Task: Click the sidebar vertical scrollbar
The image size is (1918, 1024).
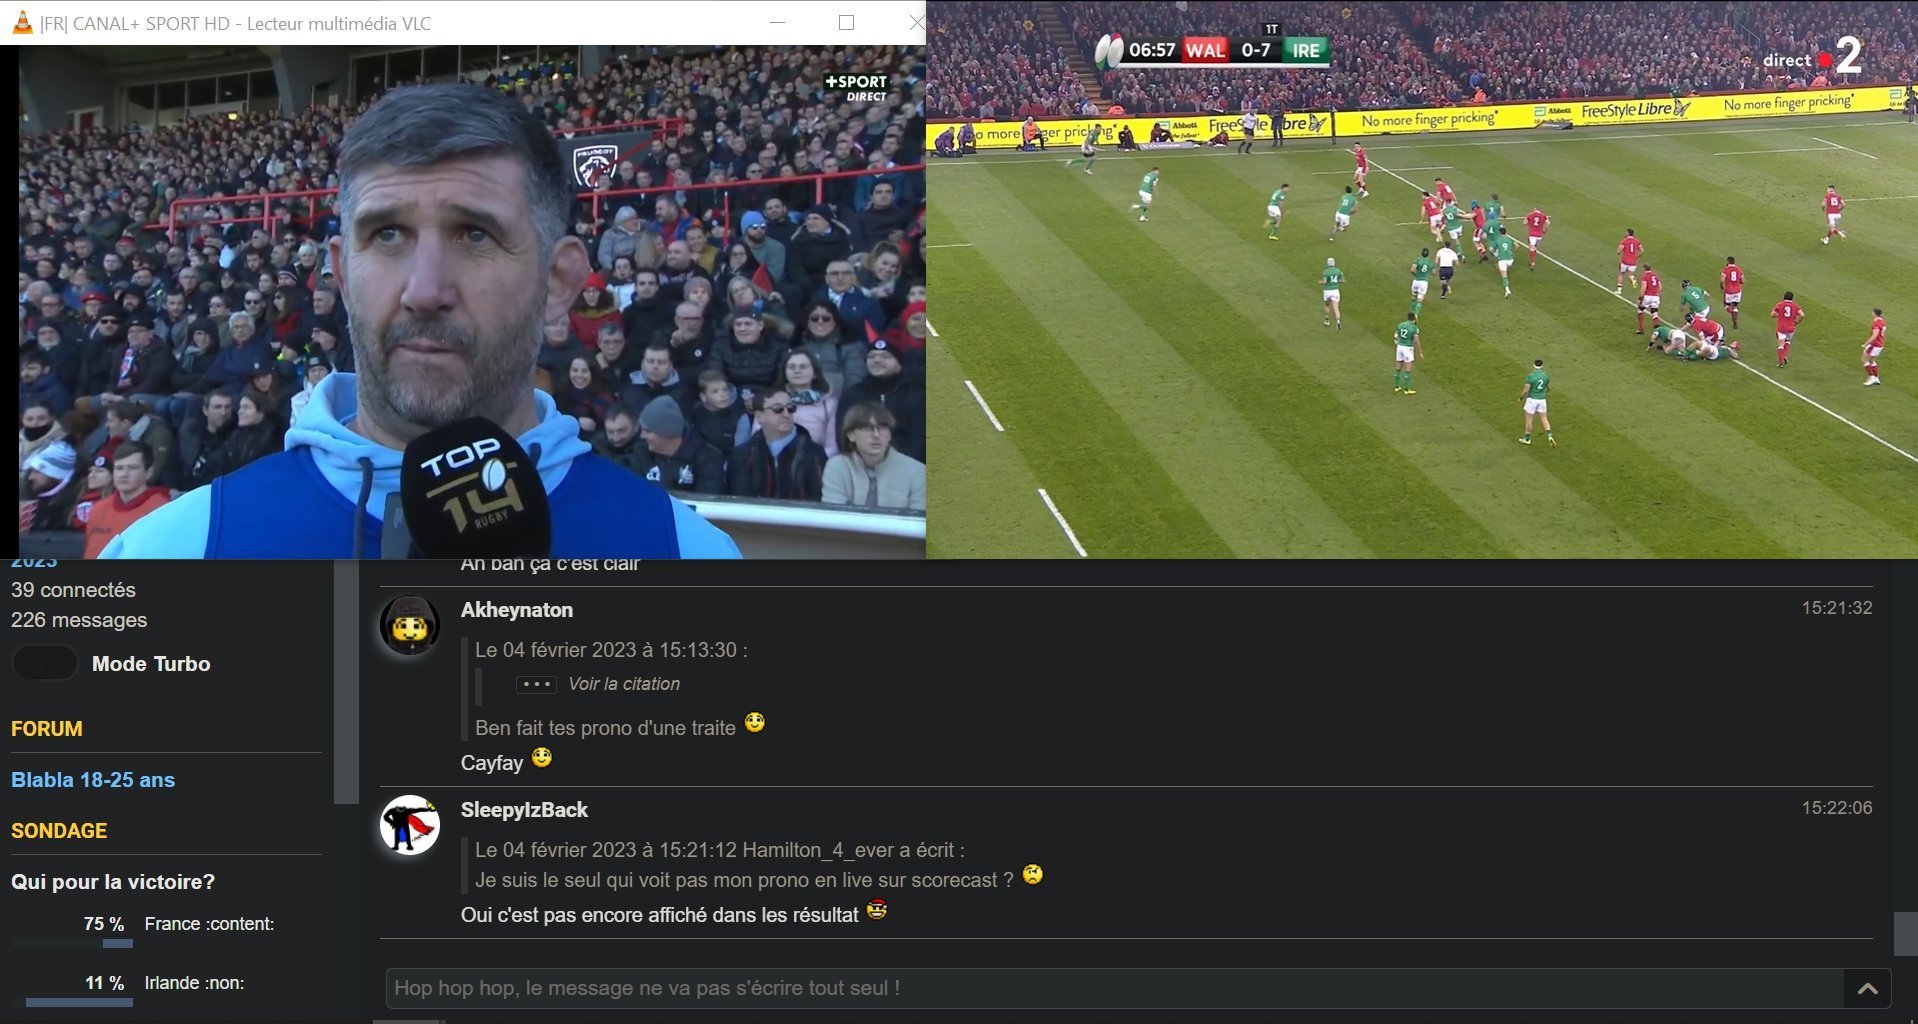Action: 346,681
